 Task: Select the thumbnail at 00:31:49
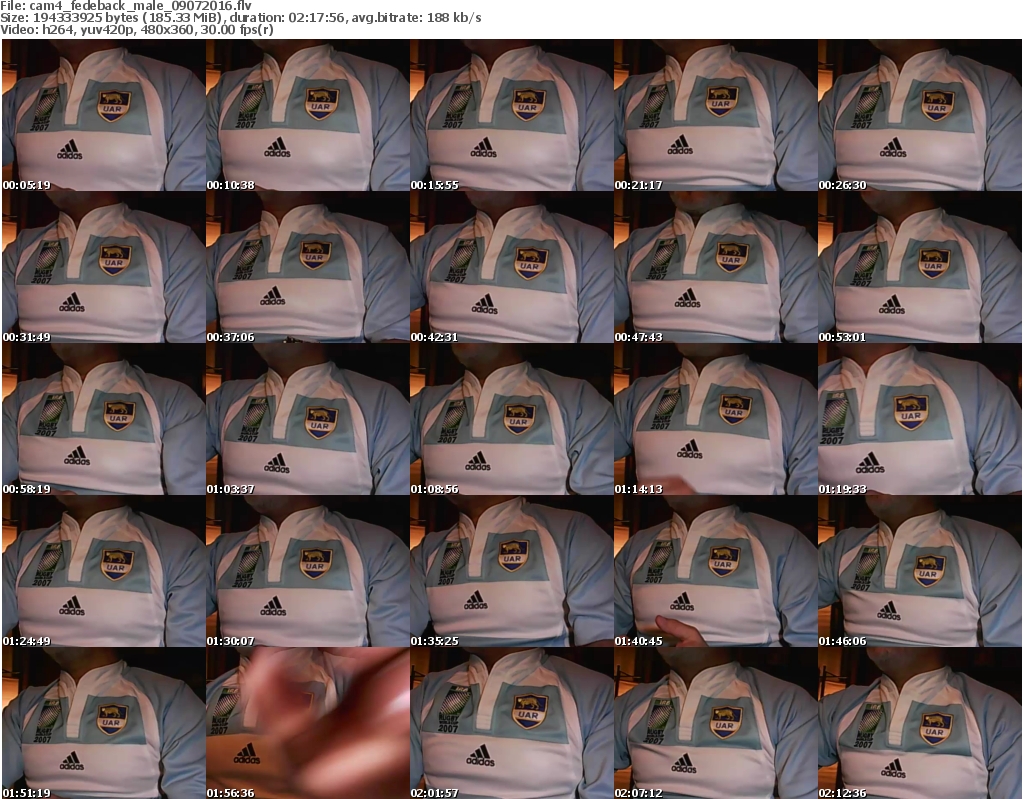coord(104,267)
